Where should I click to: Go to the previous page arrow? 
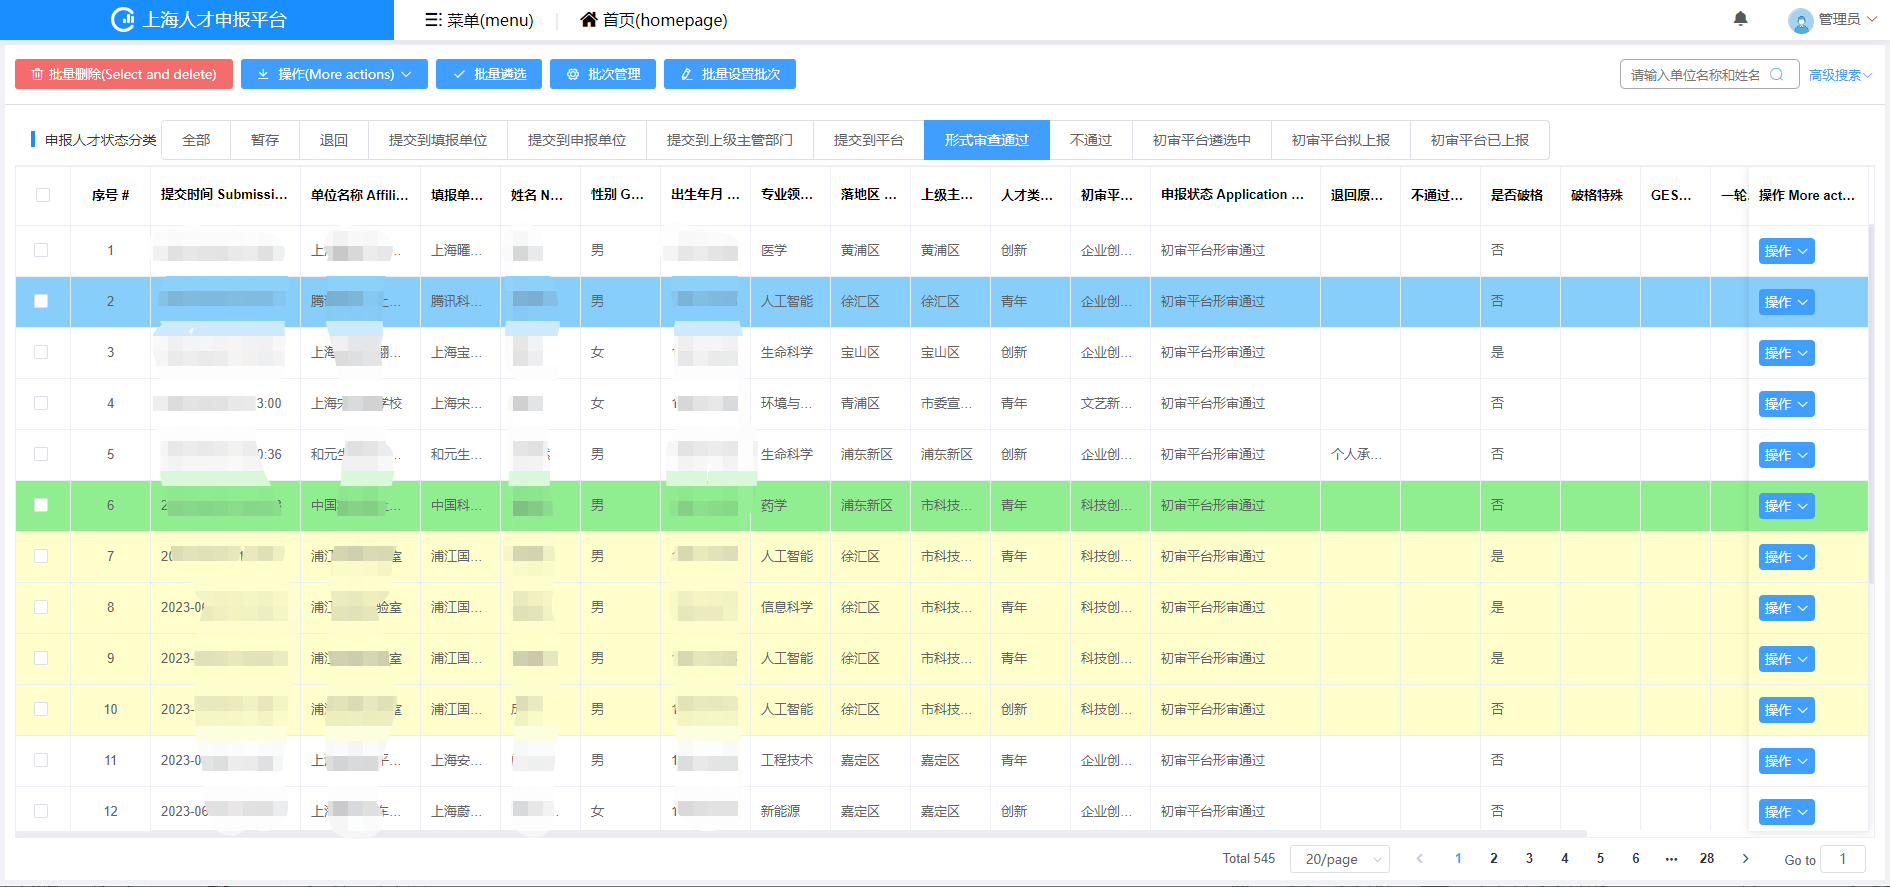(1419, 858)
